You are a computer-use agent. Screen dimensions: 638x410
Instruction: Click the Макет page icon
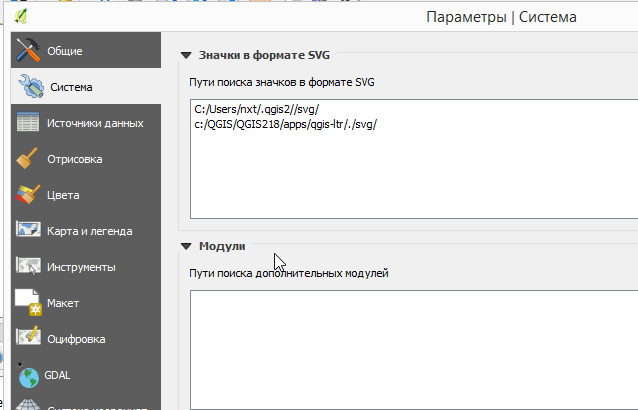(x=28, y=303)
